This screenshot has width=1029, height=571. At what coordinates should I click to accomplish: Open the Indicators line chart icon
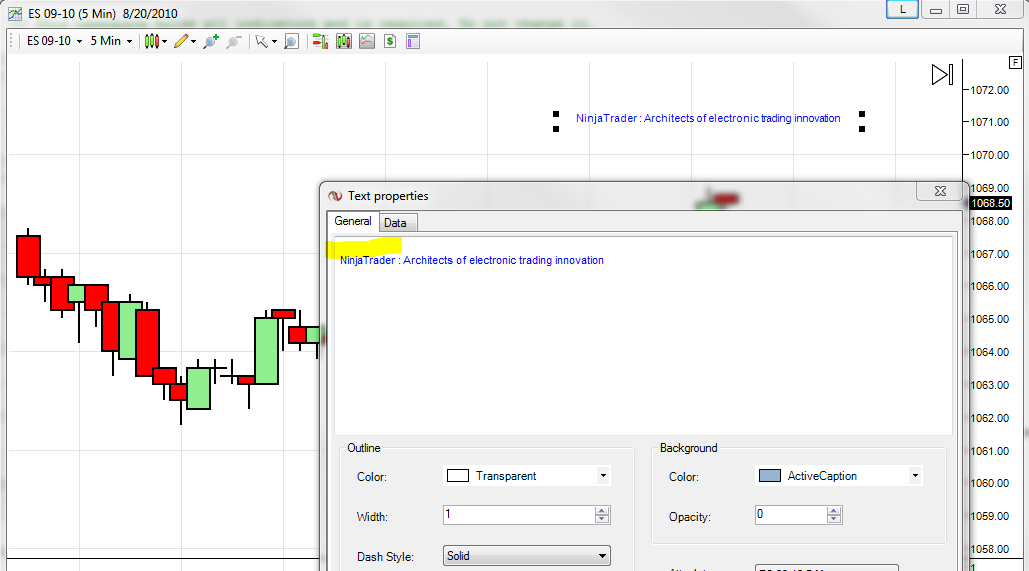(367, 41)
